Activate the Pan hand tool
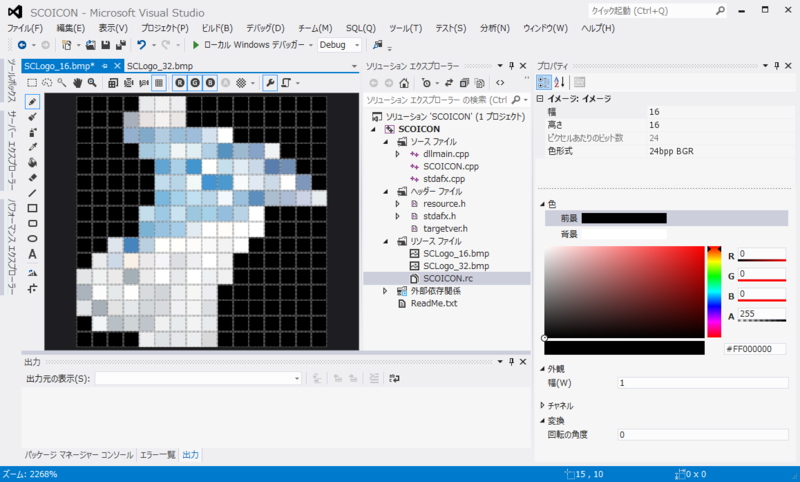This screenshot has width=800, height=482. click(77, 83)
